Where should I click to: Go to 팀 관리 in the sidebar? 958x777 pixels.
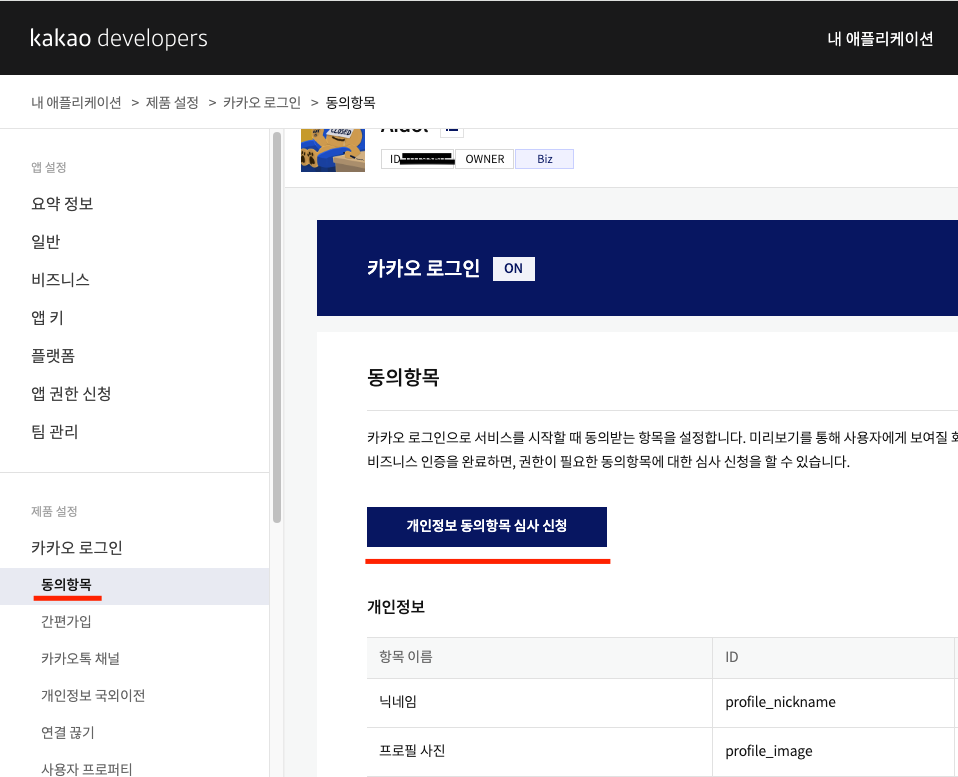pos(54,431)
